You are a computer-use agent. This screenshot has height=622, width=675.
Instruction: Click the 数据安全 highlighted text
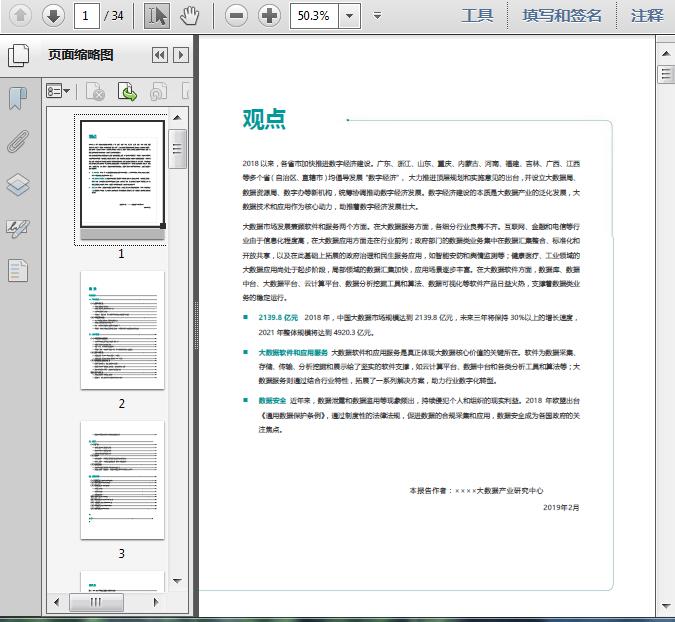272,401
